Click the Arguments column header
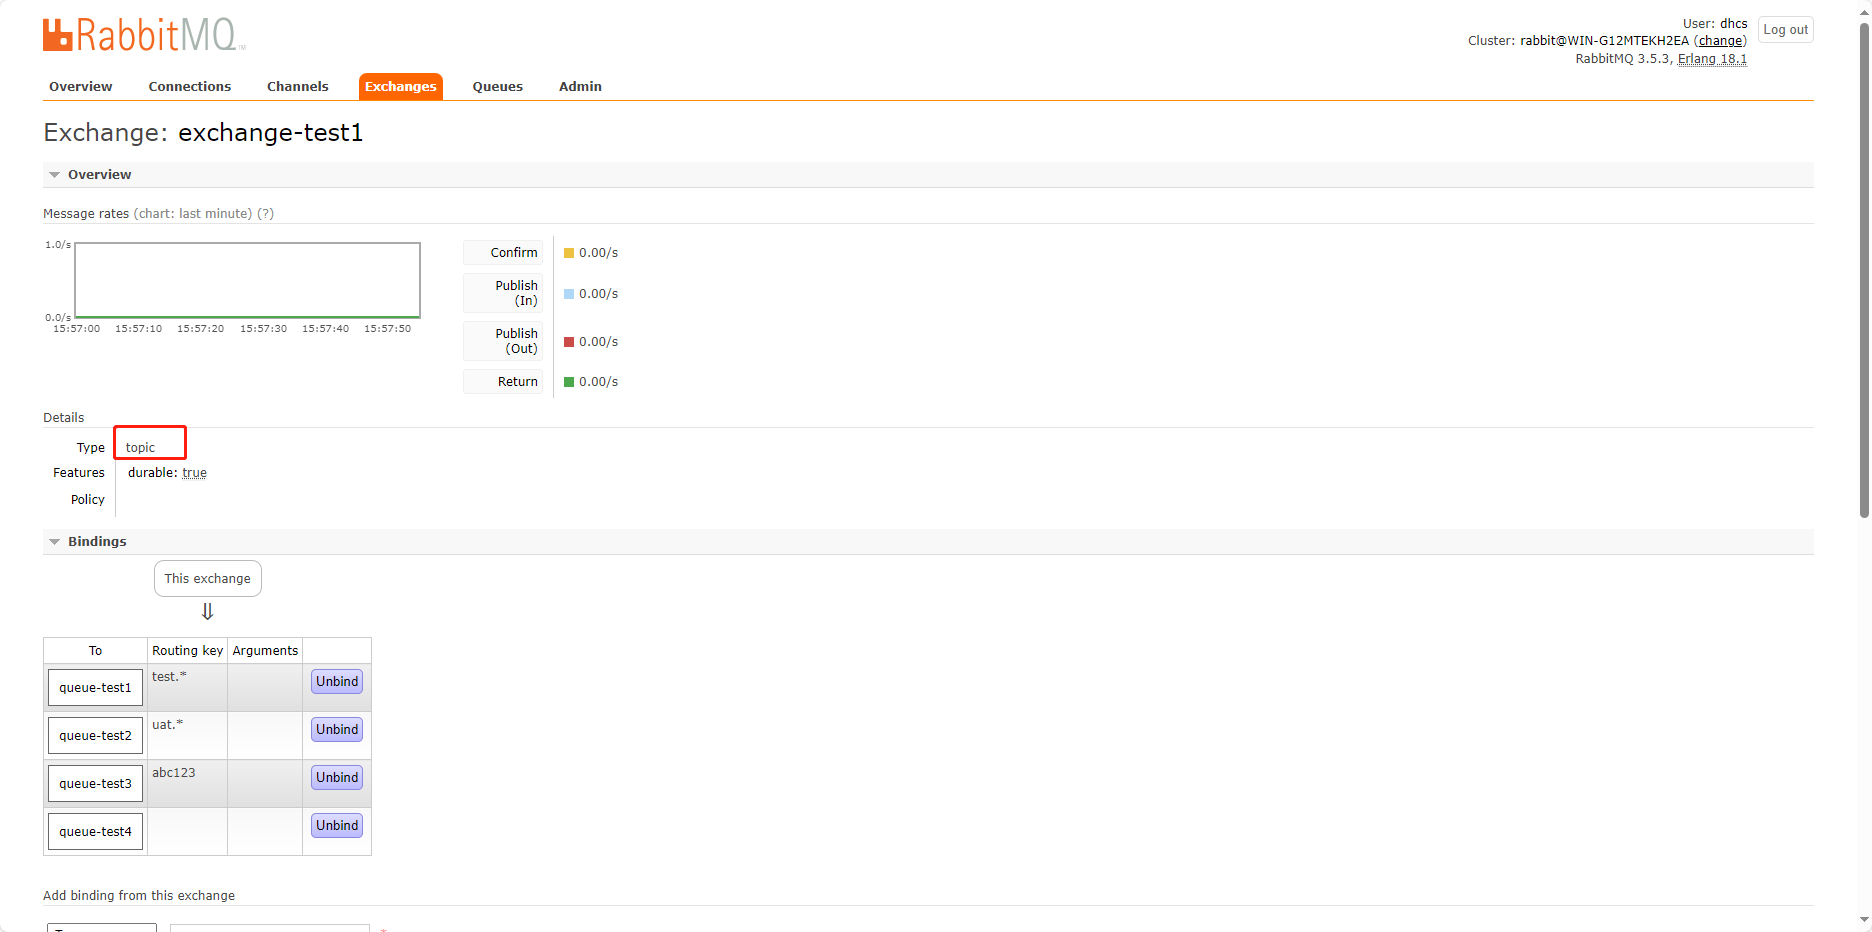The width and height of the screenshot is (1872, 932). [265, 651]
